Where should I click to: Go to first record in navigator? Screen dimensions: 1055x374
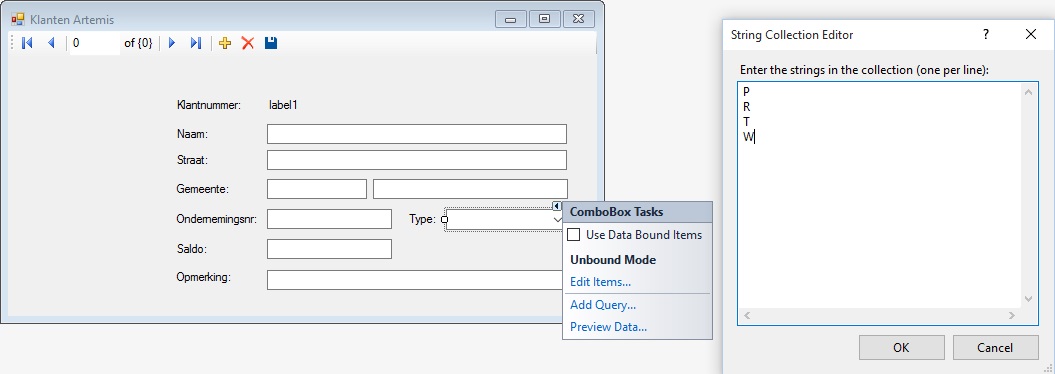28,43
